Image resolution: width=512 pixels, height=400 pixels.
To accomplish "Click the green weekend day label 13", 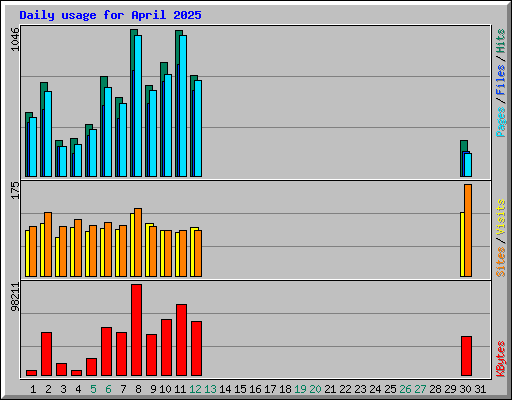I will click(x=210, y=389).
